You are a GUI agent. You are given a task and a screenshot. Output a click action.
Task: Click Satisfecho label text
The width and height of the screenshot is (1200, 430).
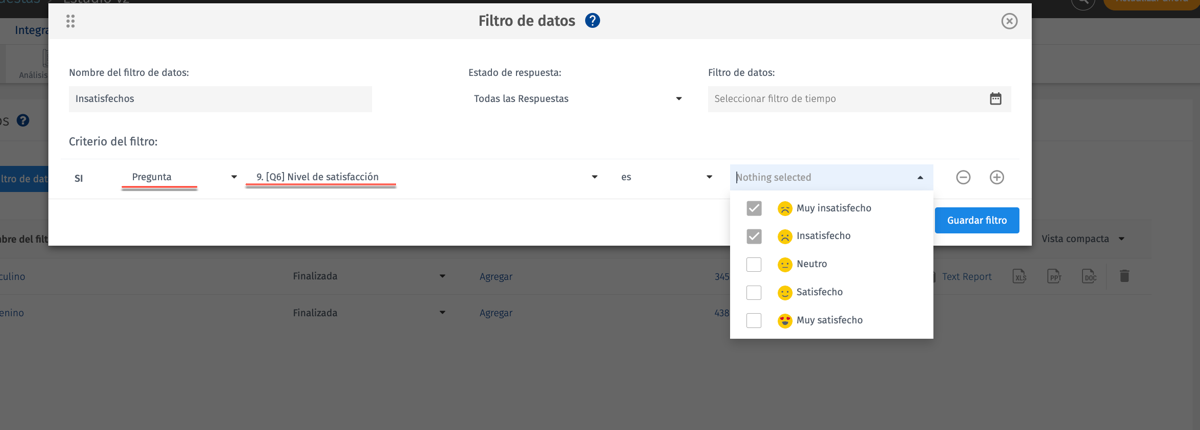(x=820, y=293)
